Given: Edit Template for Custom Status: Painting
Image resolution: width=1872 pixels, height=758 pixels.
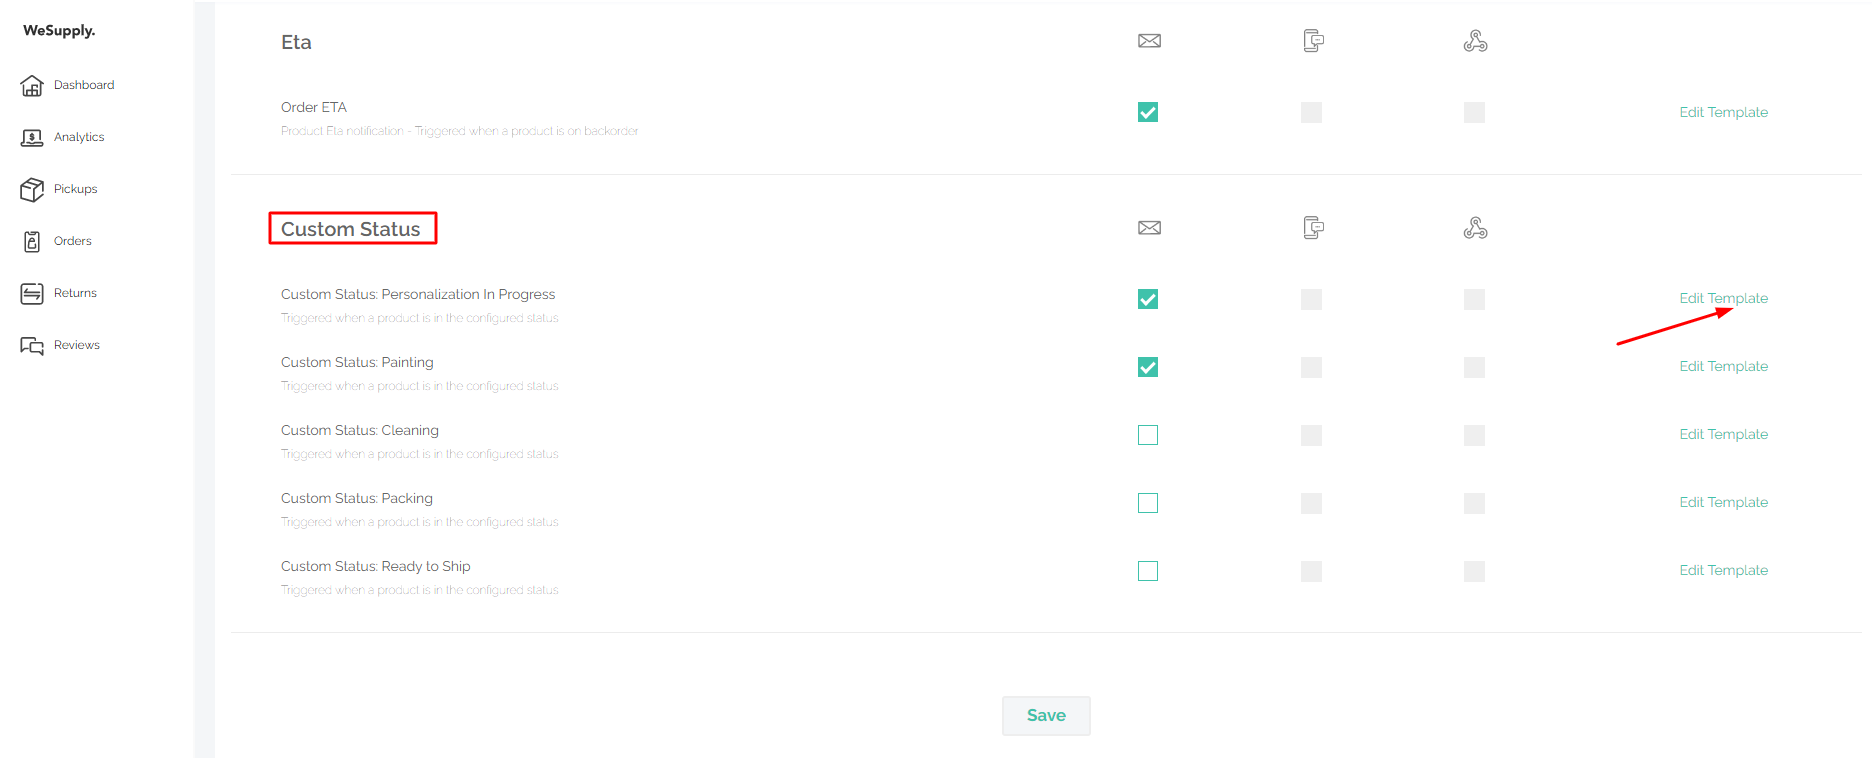Looking at the screenshot, I should point(1723,366).
